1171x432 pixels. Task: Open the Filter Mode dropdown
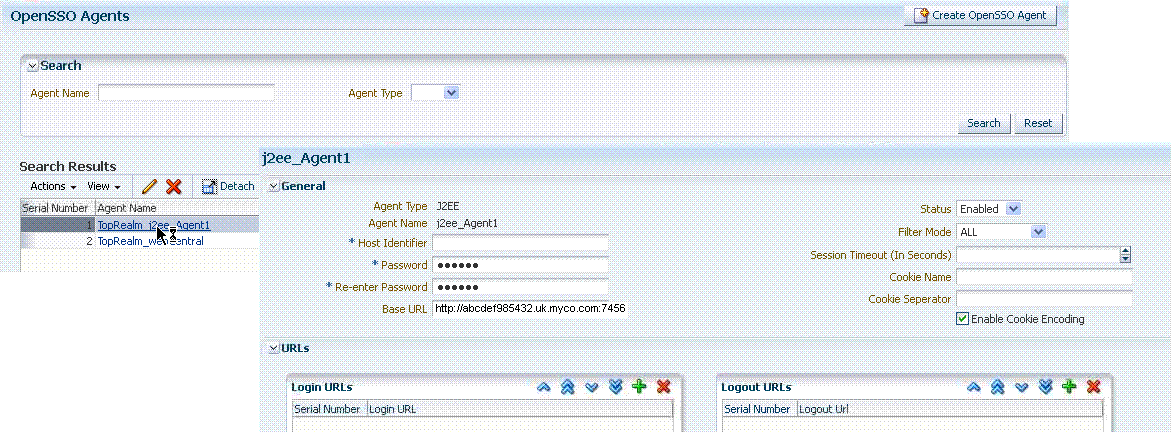click(x=1001, y=232)
